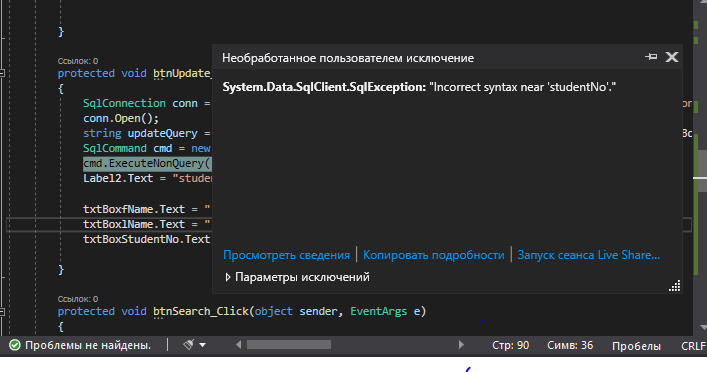Click the CRLF line ending indicator
This screenshot has height=372, width=707.
coord(693,346)
